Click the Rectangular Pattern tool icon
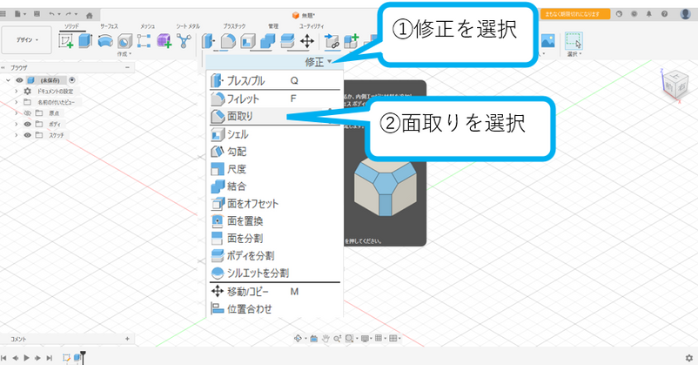 click(x=144, y=41)
